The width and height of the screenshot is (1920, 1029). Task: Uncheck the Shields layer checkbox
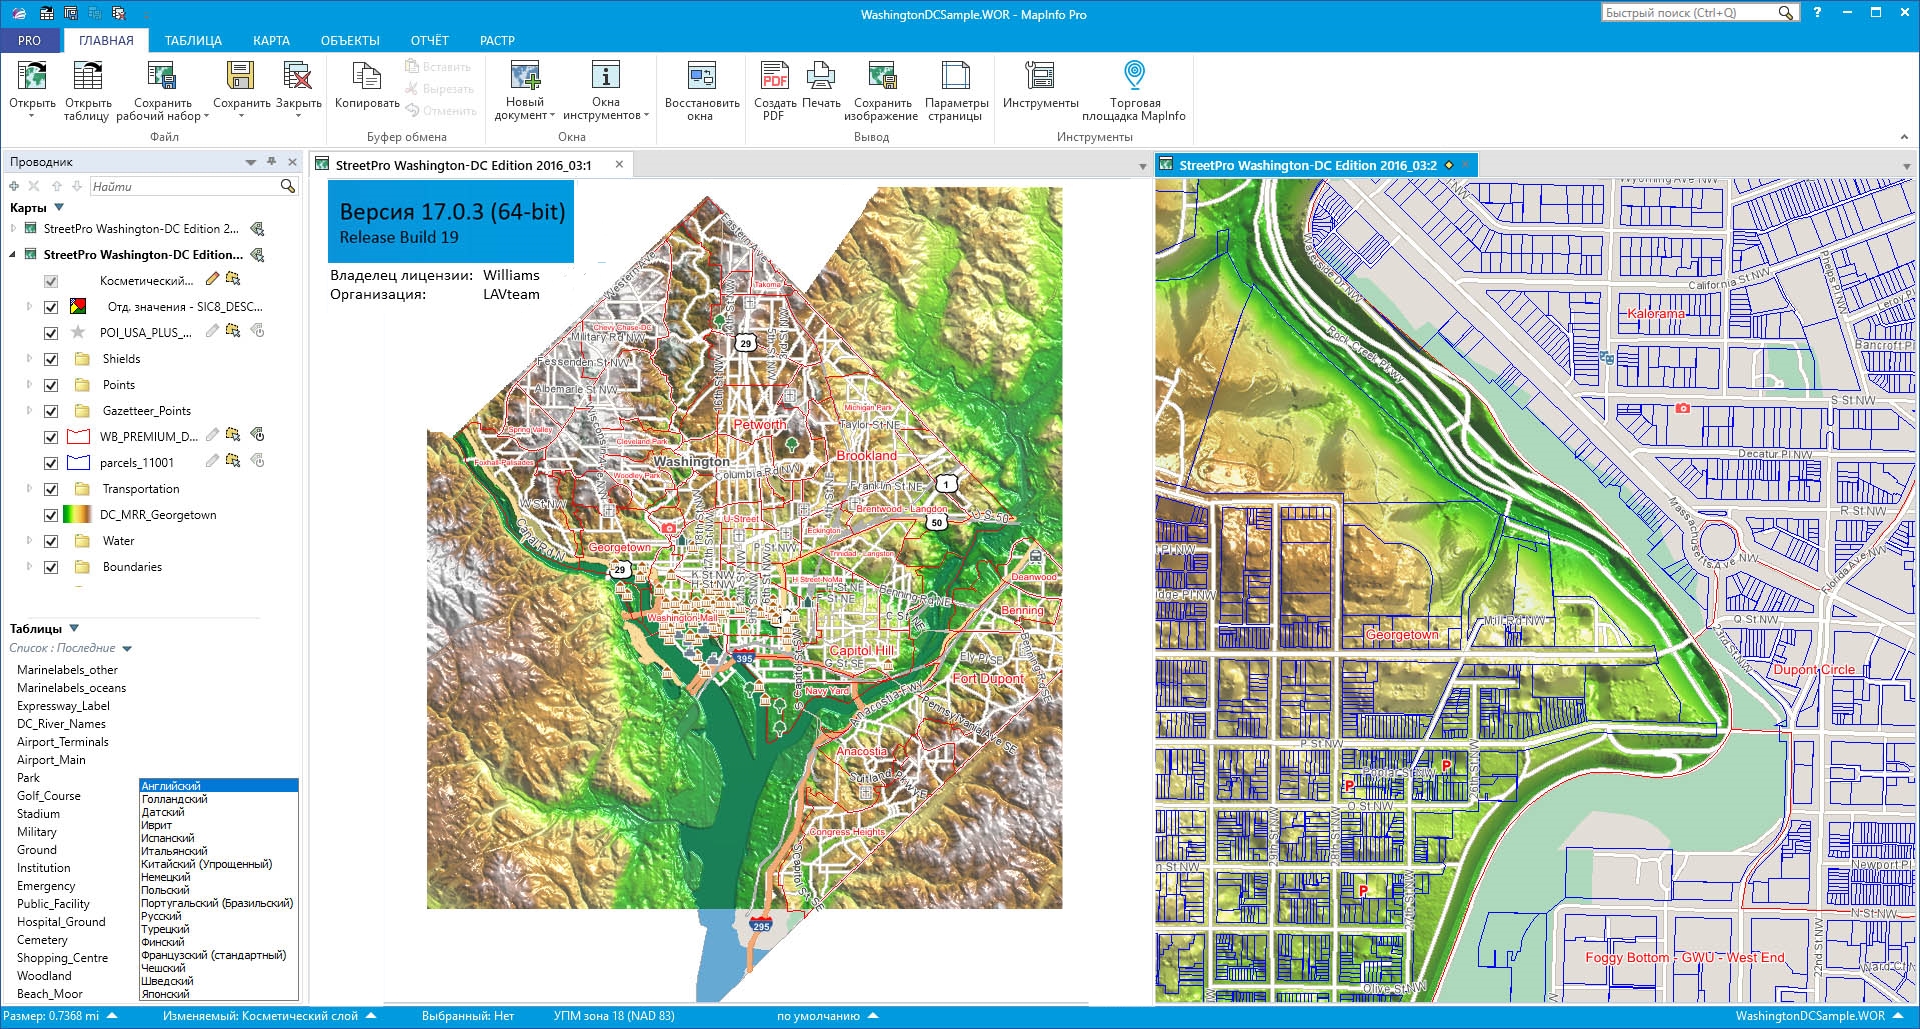(x=51, y=359)
